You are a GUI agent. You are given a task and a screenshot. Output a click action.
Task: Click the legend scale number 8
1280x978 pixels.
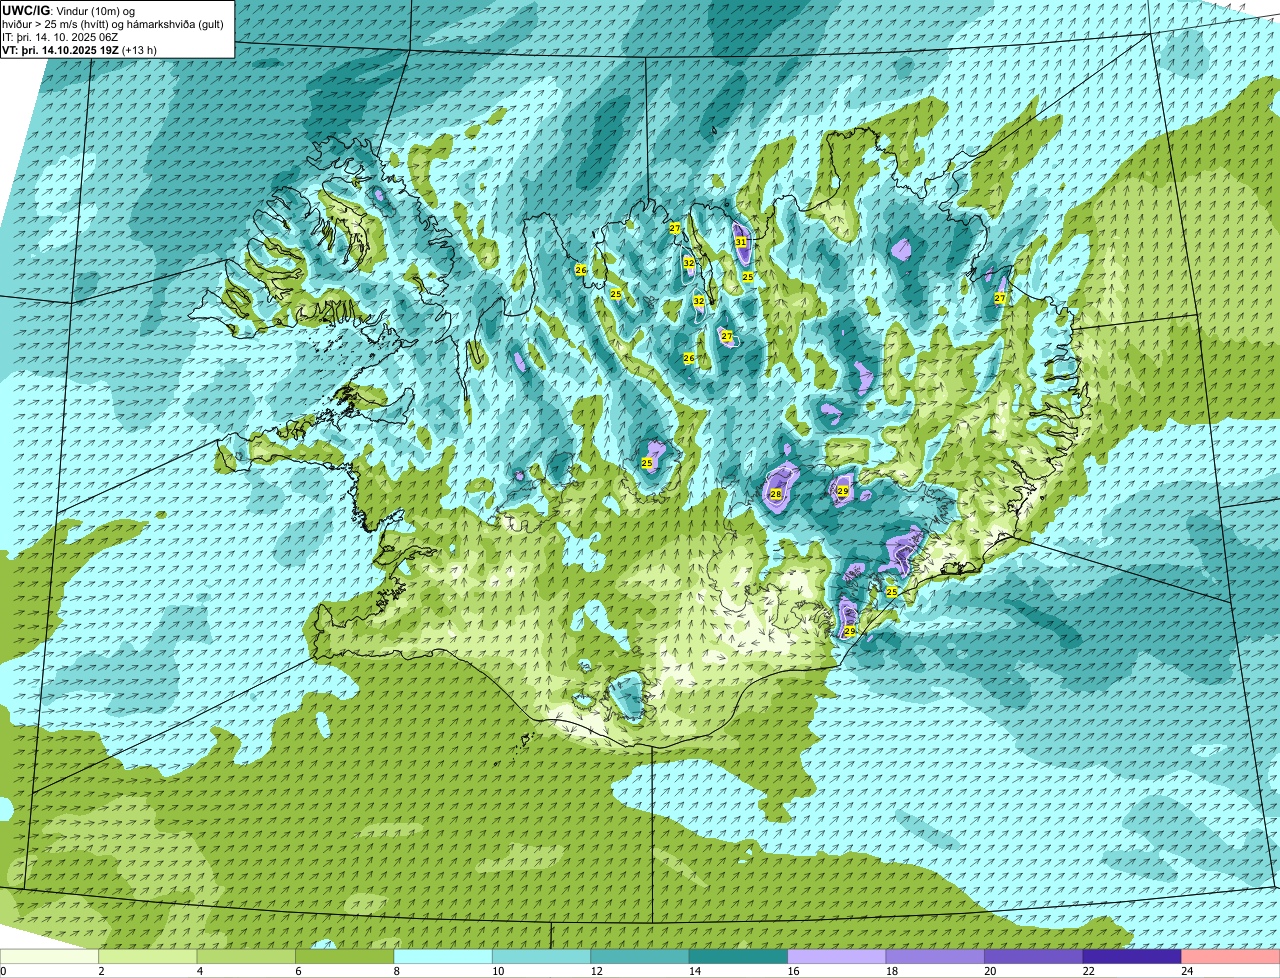point(396,971)
